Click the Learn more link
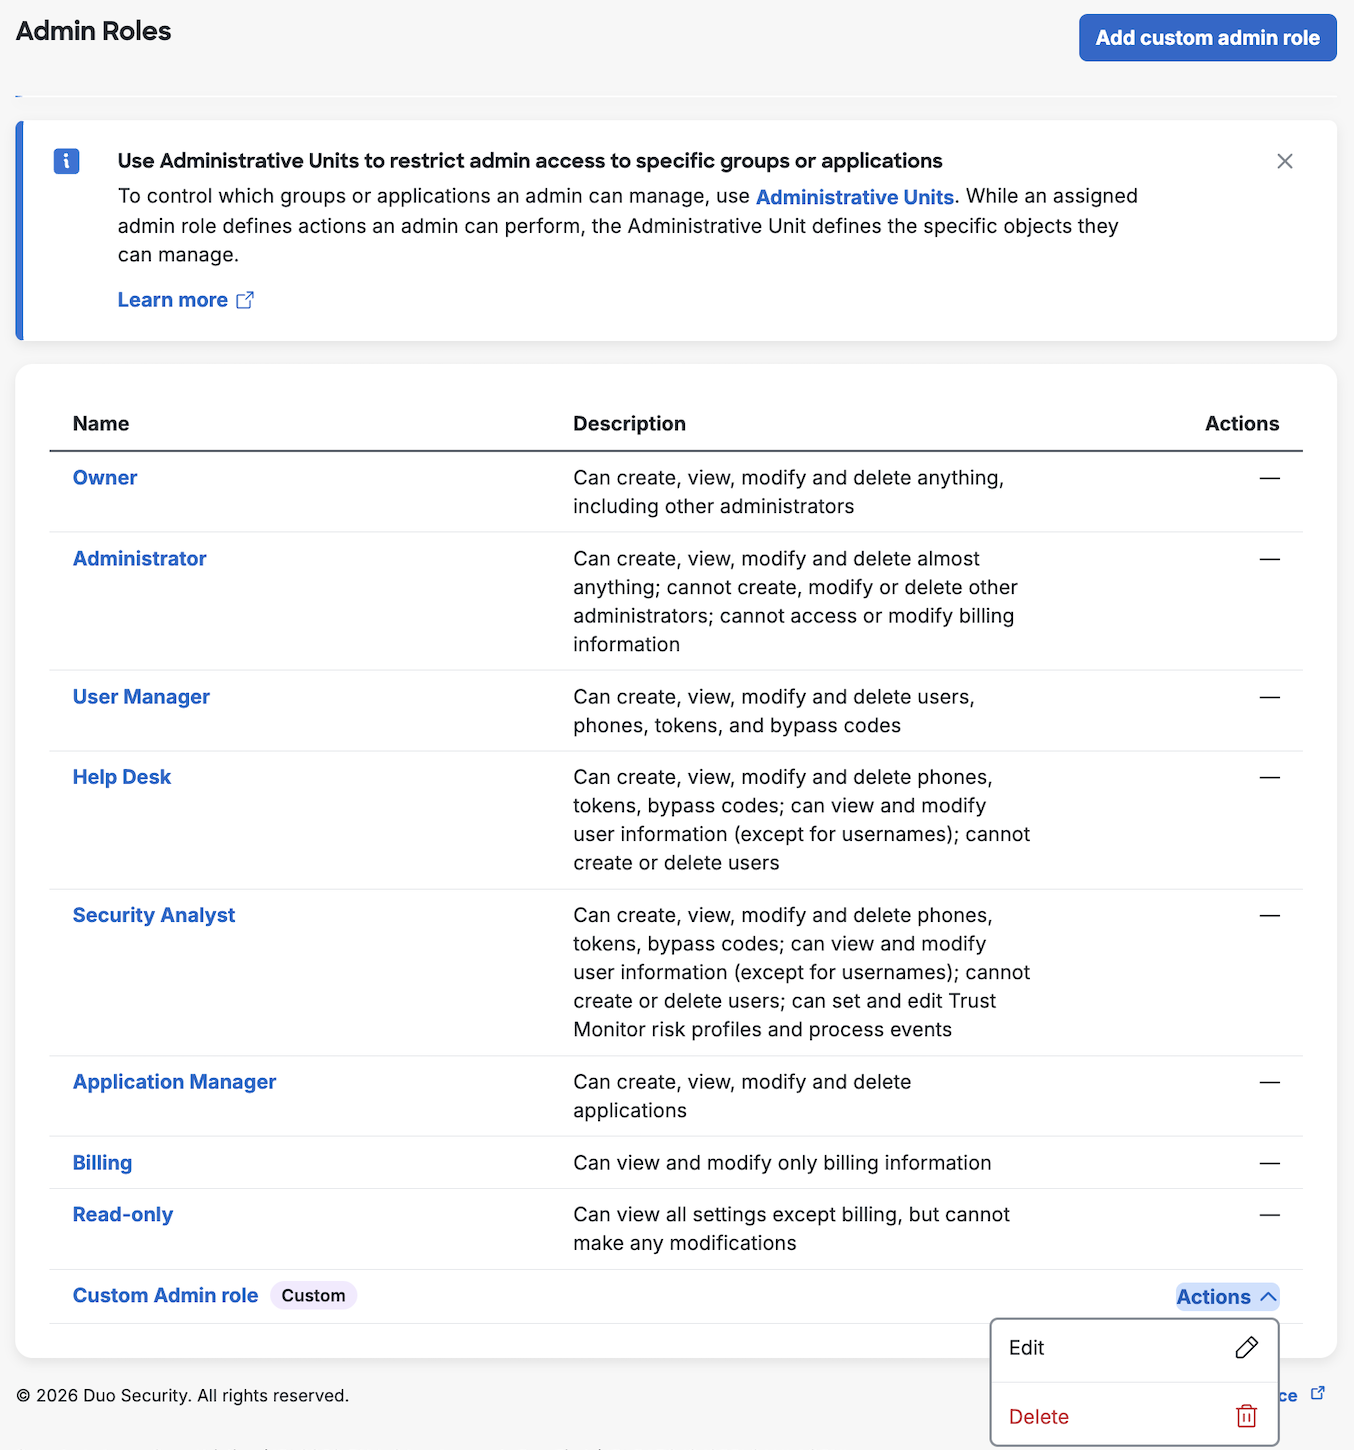The image size is (1354, 1450). 173,299
